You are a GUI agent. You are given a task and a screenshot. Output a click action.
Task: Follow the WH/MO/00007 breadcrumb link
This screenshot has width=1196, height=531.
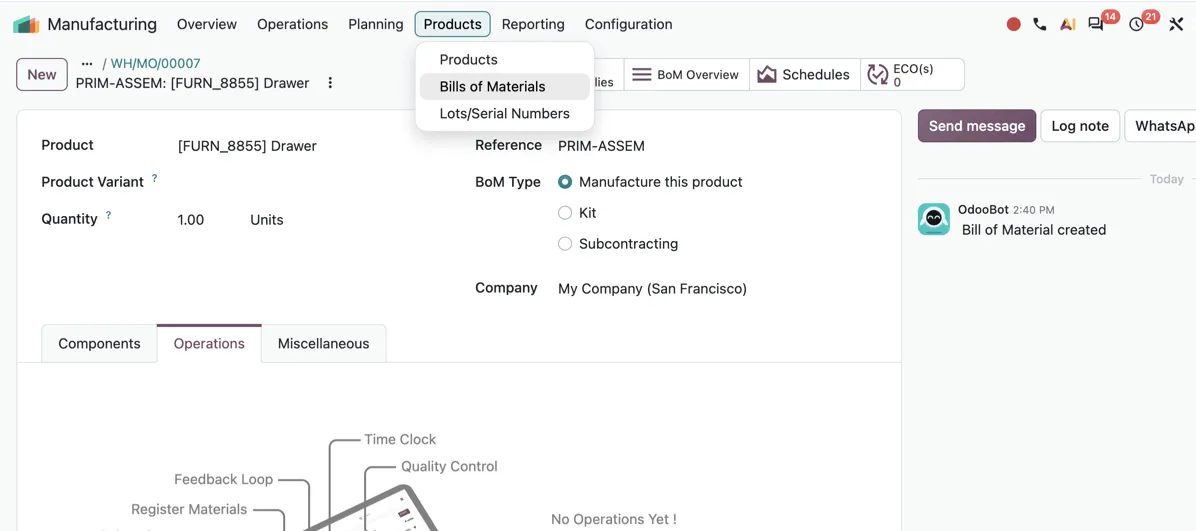[x=156, y=63]
